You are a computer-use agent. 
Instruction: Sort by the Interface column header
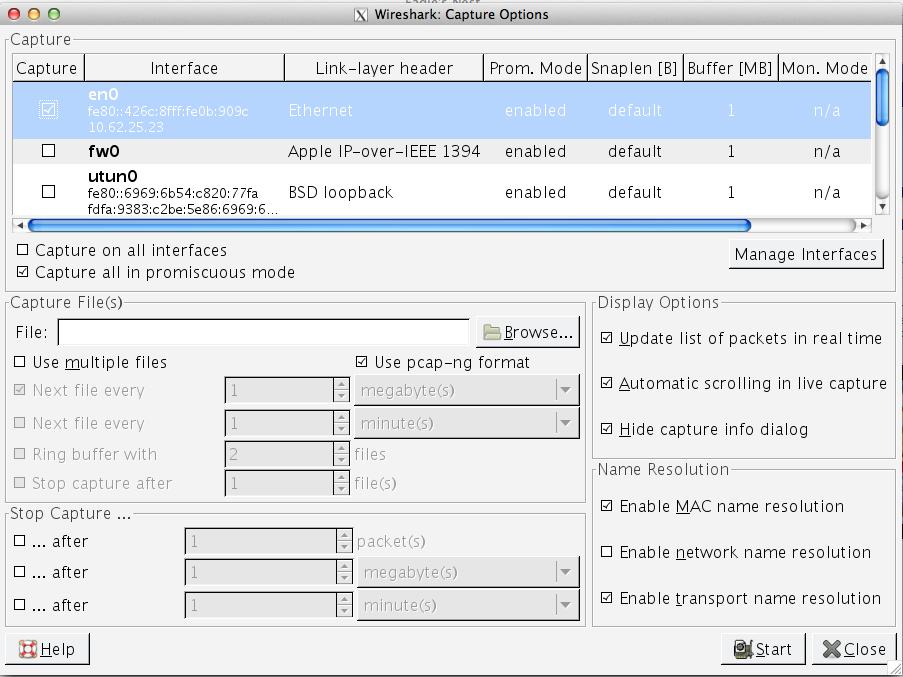184,68
